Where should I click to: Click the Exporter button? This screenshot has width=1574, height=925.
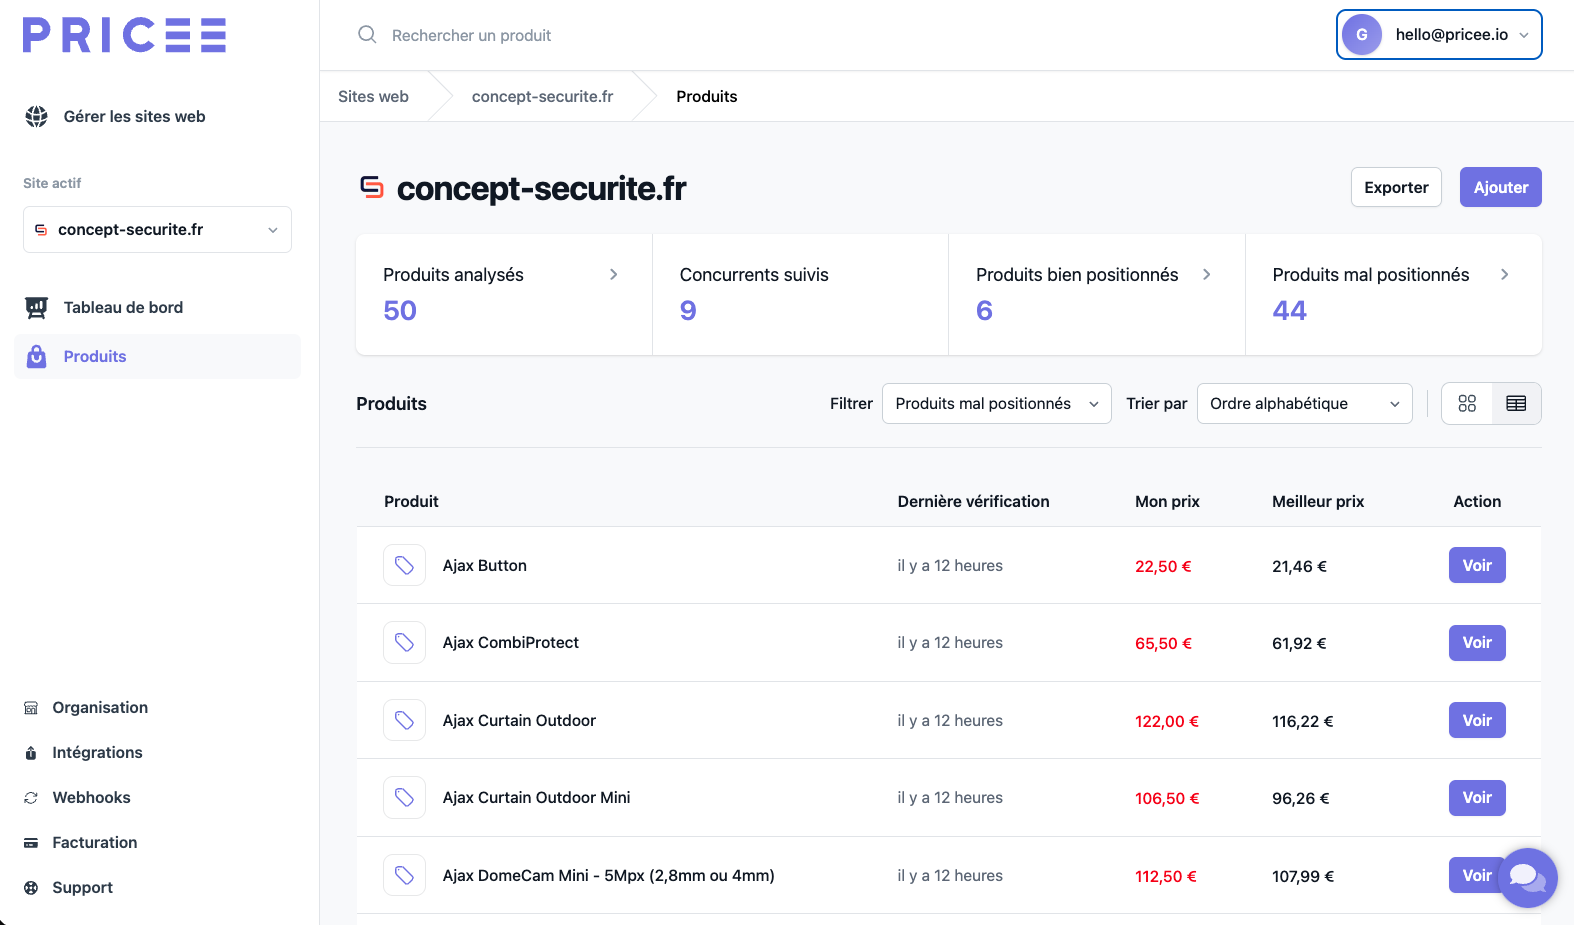[1396, 187]
